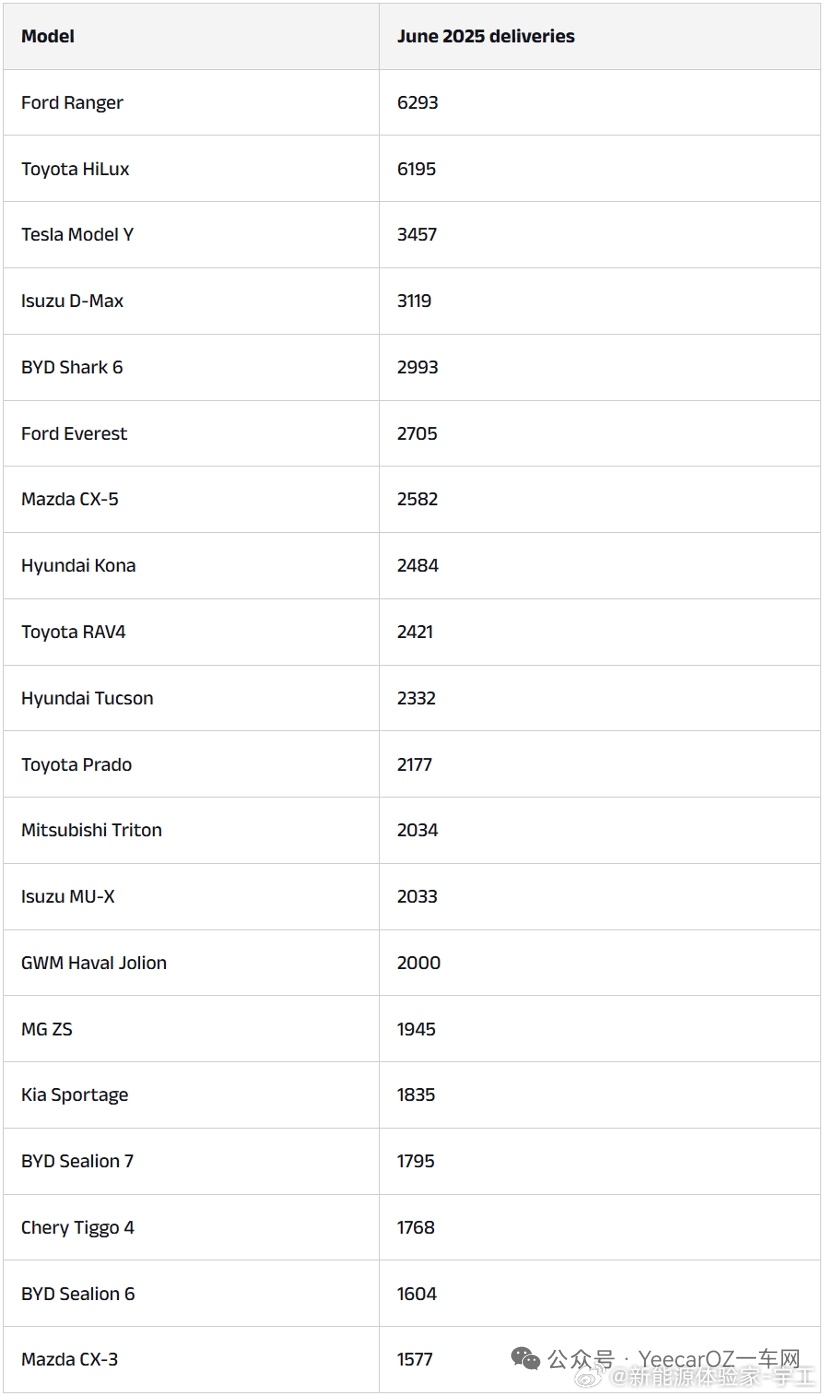Click the Chery Tiggo 4 model label

click(x=78, y=1228)
